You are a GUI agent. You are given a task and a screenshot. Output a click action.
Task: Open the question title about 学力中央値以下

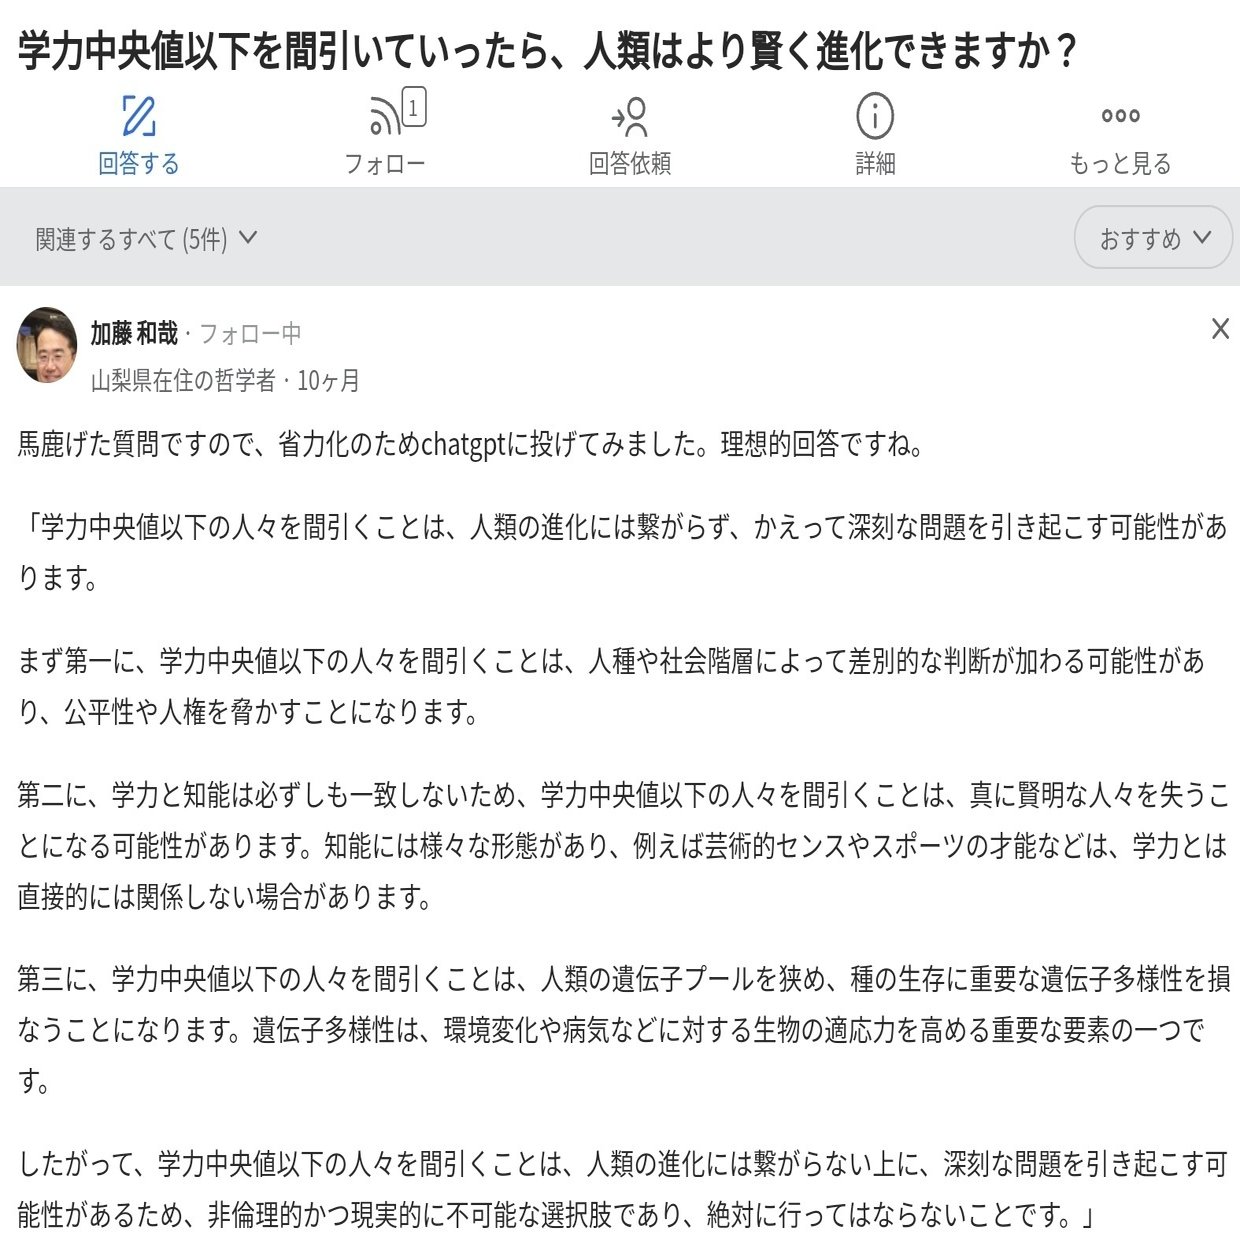point(547,49)
